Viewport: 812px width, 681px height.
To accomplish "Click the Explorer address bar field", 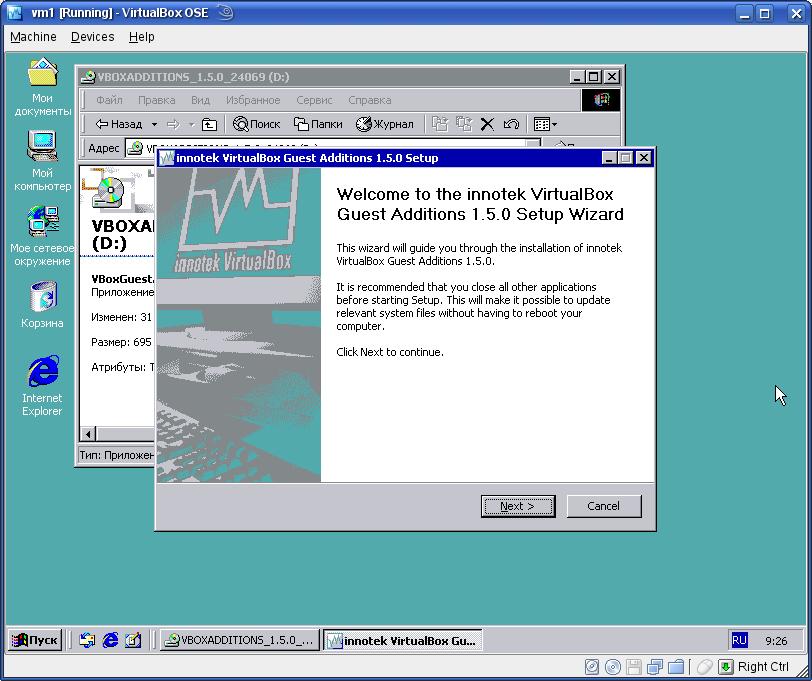I will pos(332,148).
